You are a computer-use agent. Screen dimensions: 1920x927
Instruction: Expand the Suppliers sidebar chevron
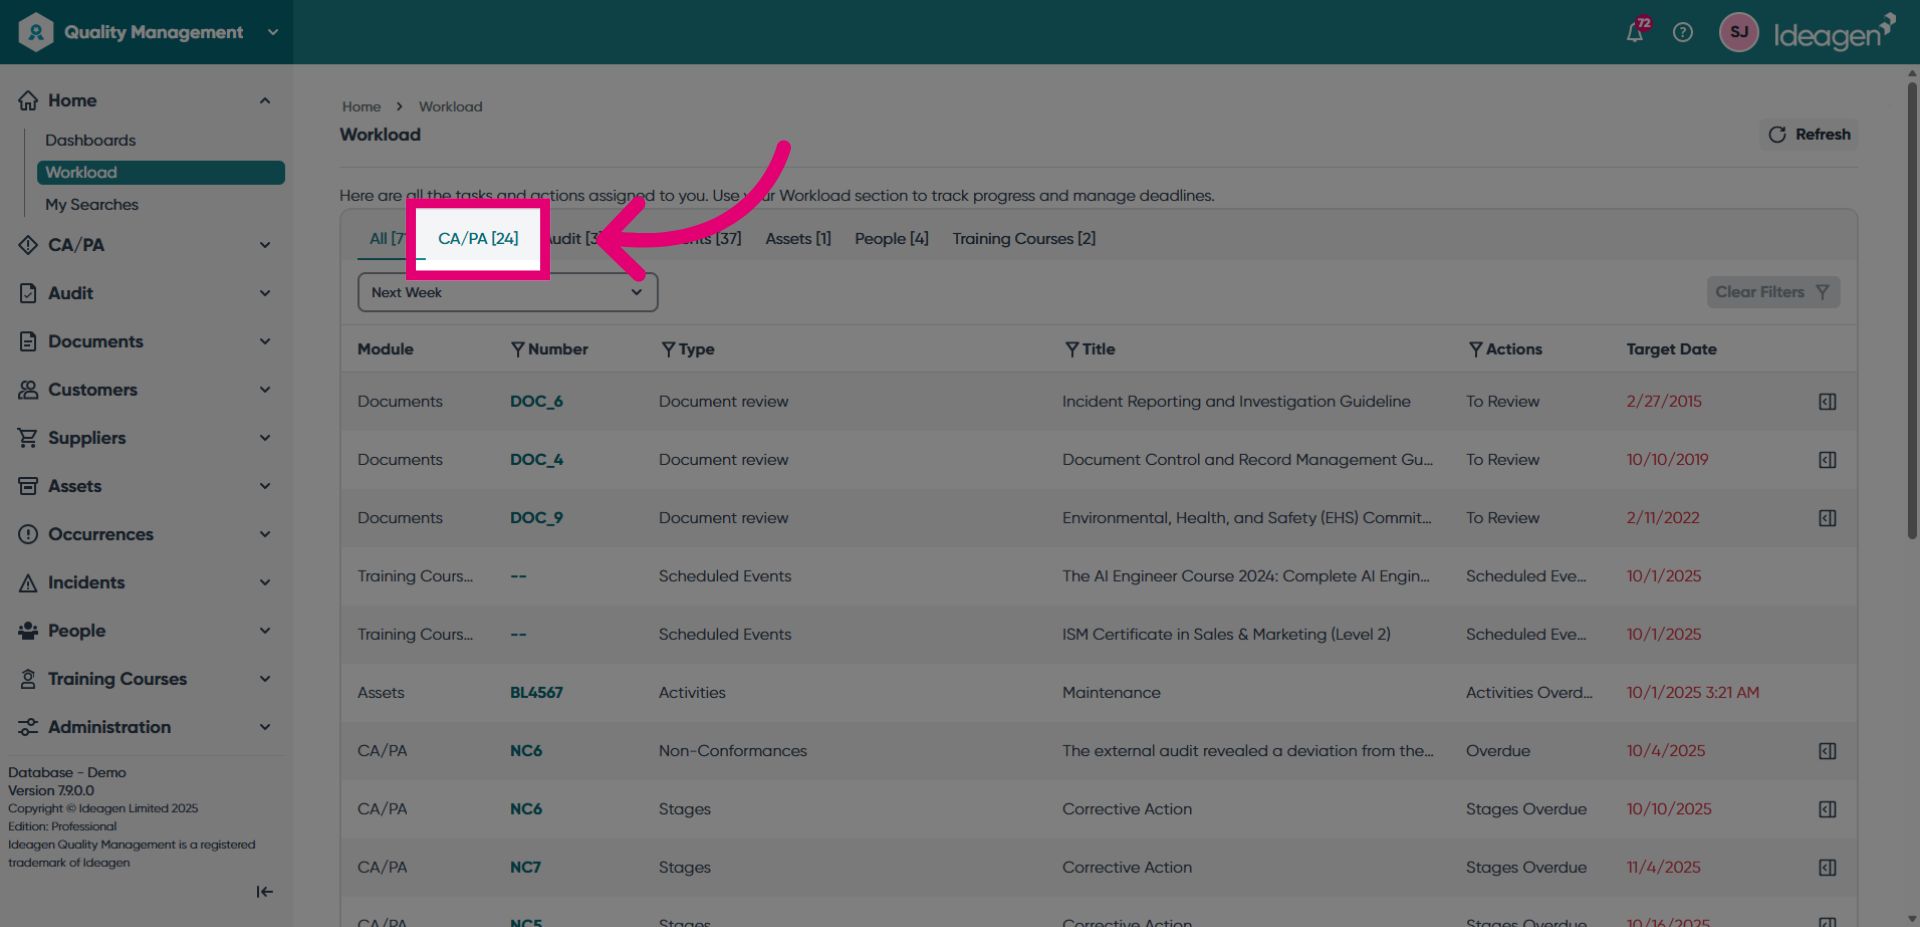(x=265, y=438)
